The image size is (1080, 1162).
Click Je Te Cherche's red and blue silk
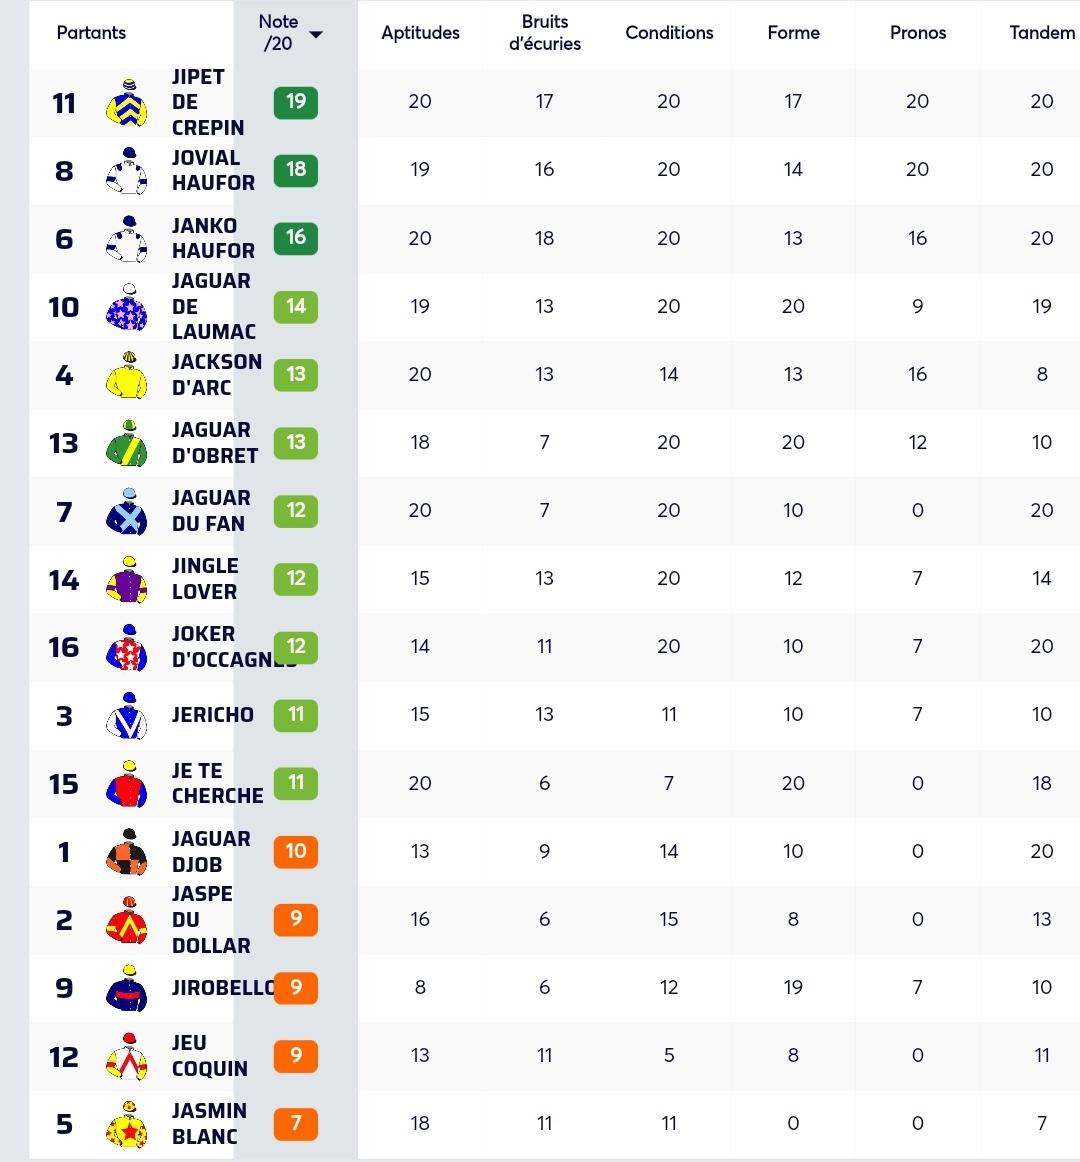(x=127, y=784)
